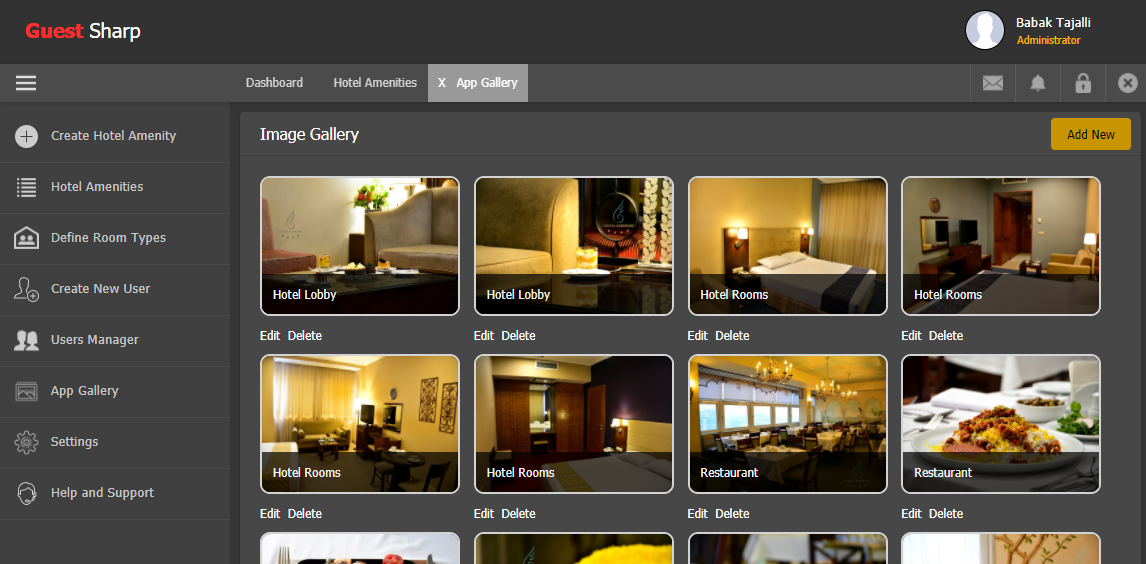1146x564 pixels.
Task: Toggle the hamburger menu icon
Action: click(26, 83)
